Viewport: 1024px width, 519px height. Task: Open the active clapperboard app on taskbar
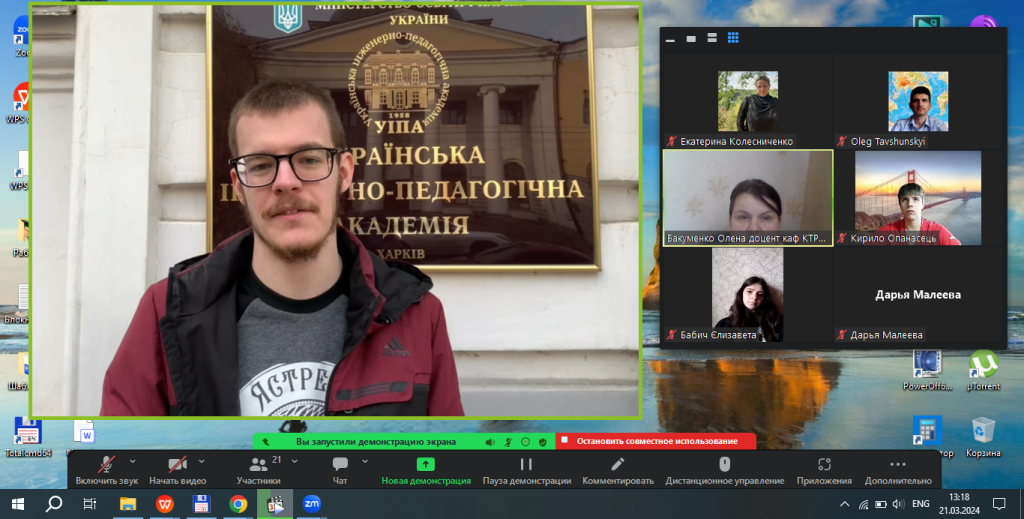pos(275,504)
